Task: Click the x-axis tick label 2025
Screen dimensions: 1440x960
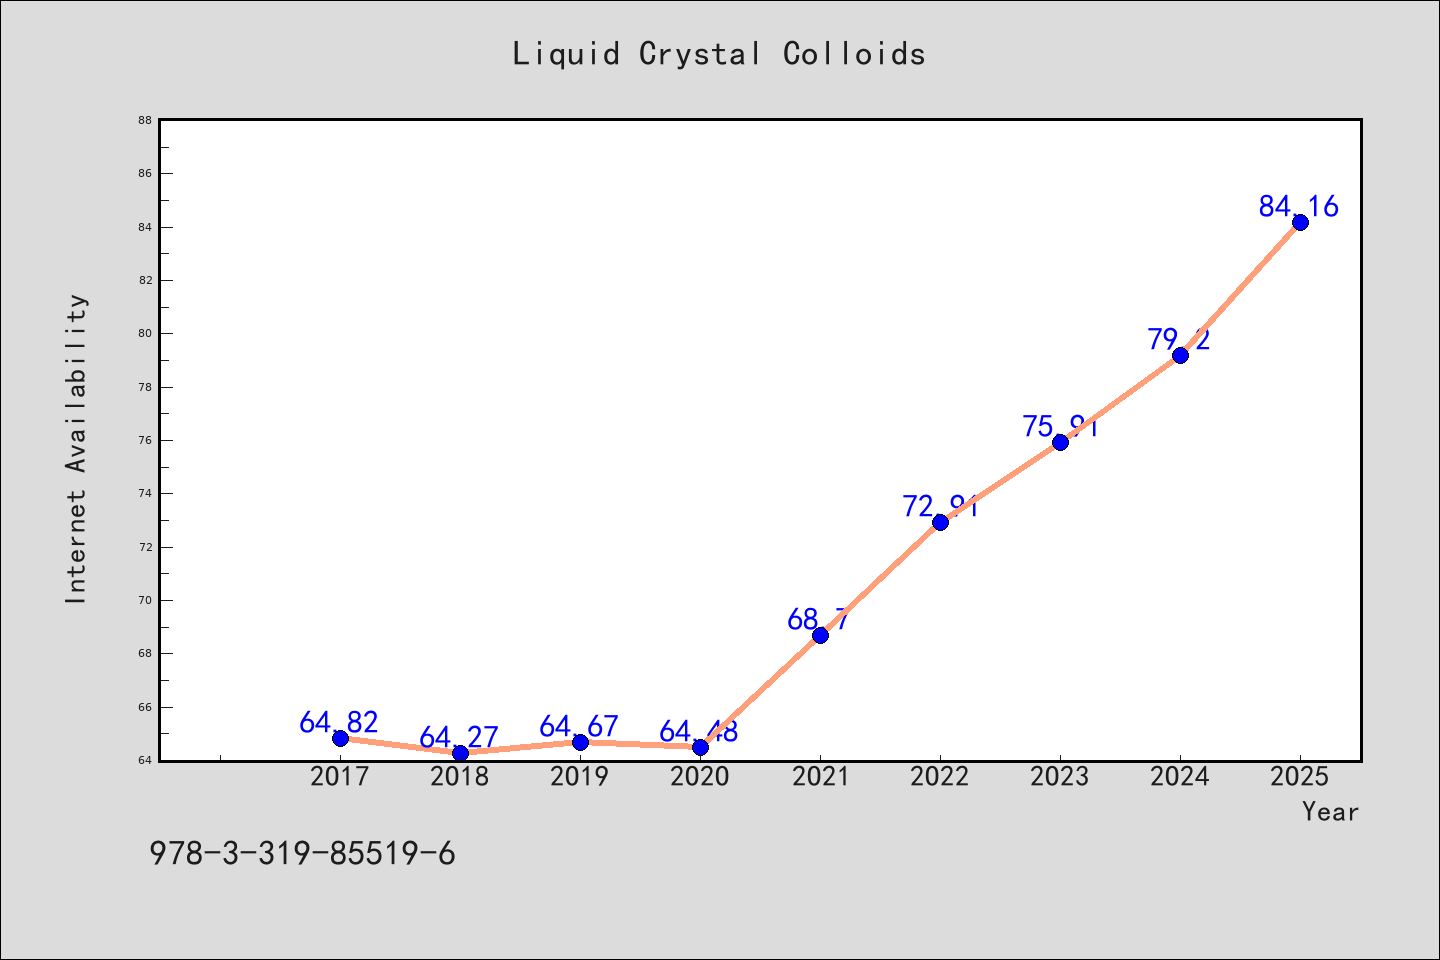Action: pyautogui.click(x=1300, y=777)
